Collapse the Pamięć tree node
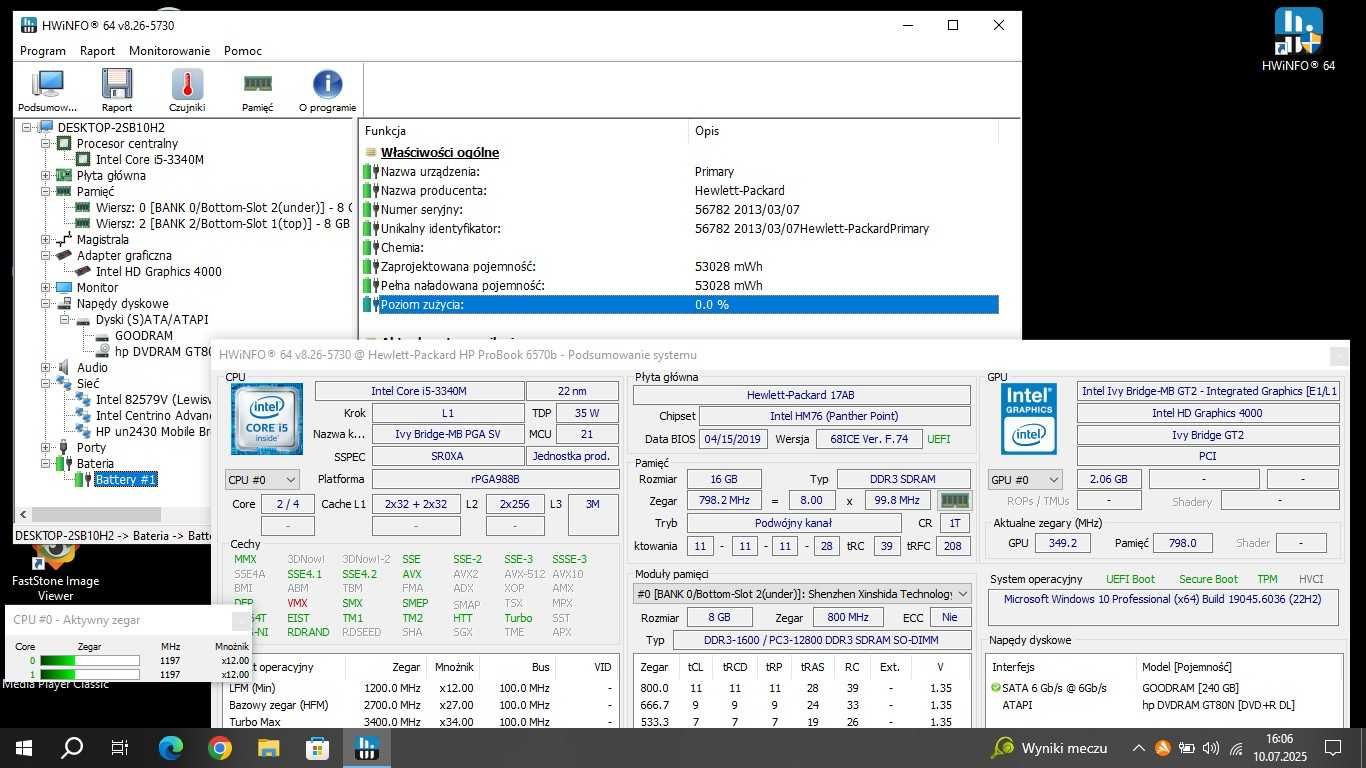The width and height of the screenshot is (1366, 768). 46,192
